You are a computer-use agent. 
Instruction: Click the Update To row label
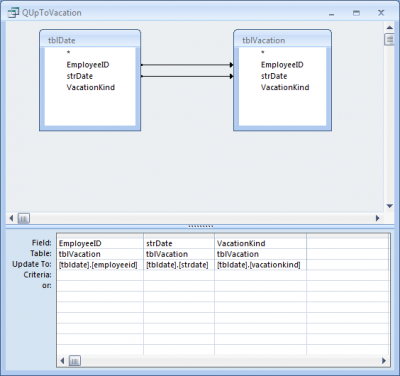(32, 264)
